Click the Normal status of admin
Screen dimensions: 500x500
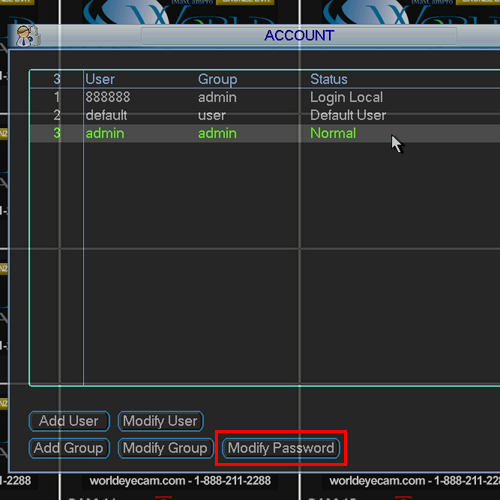coord(333,133)
